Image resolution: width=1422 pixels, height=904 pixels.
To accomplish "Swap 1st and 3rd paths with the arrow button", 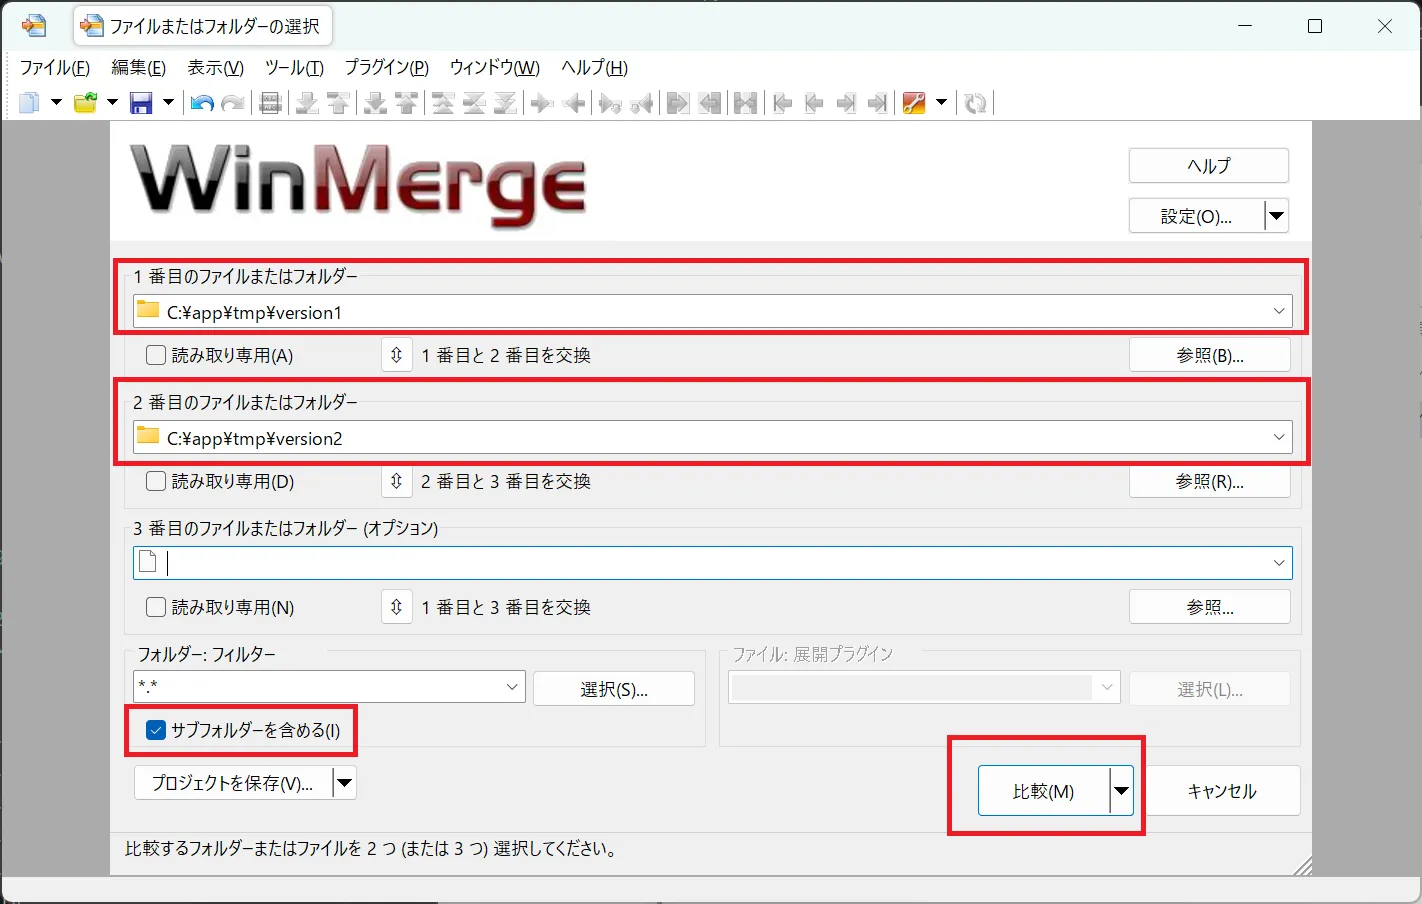I will (x=397, y=607).
